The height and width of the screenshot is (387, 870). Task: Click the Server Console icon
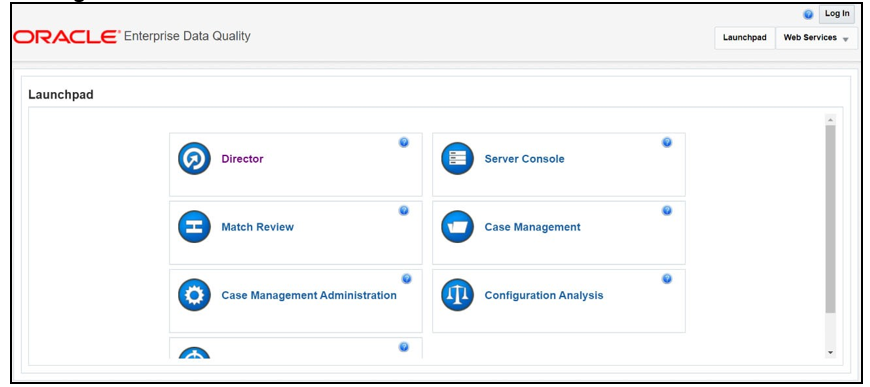(457, 159)
